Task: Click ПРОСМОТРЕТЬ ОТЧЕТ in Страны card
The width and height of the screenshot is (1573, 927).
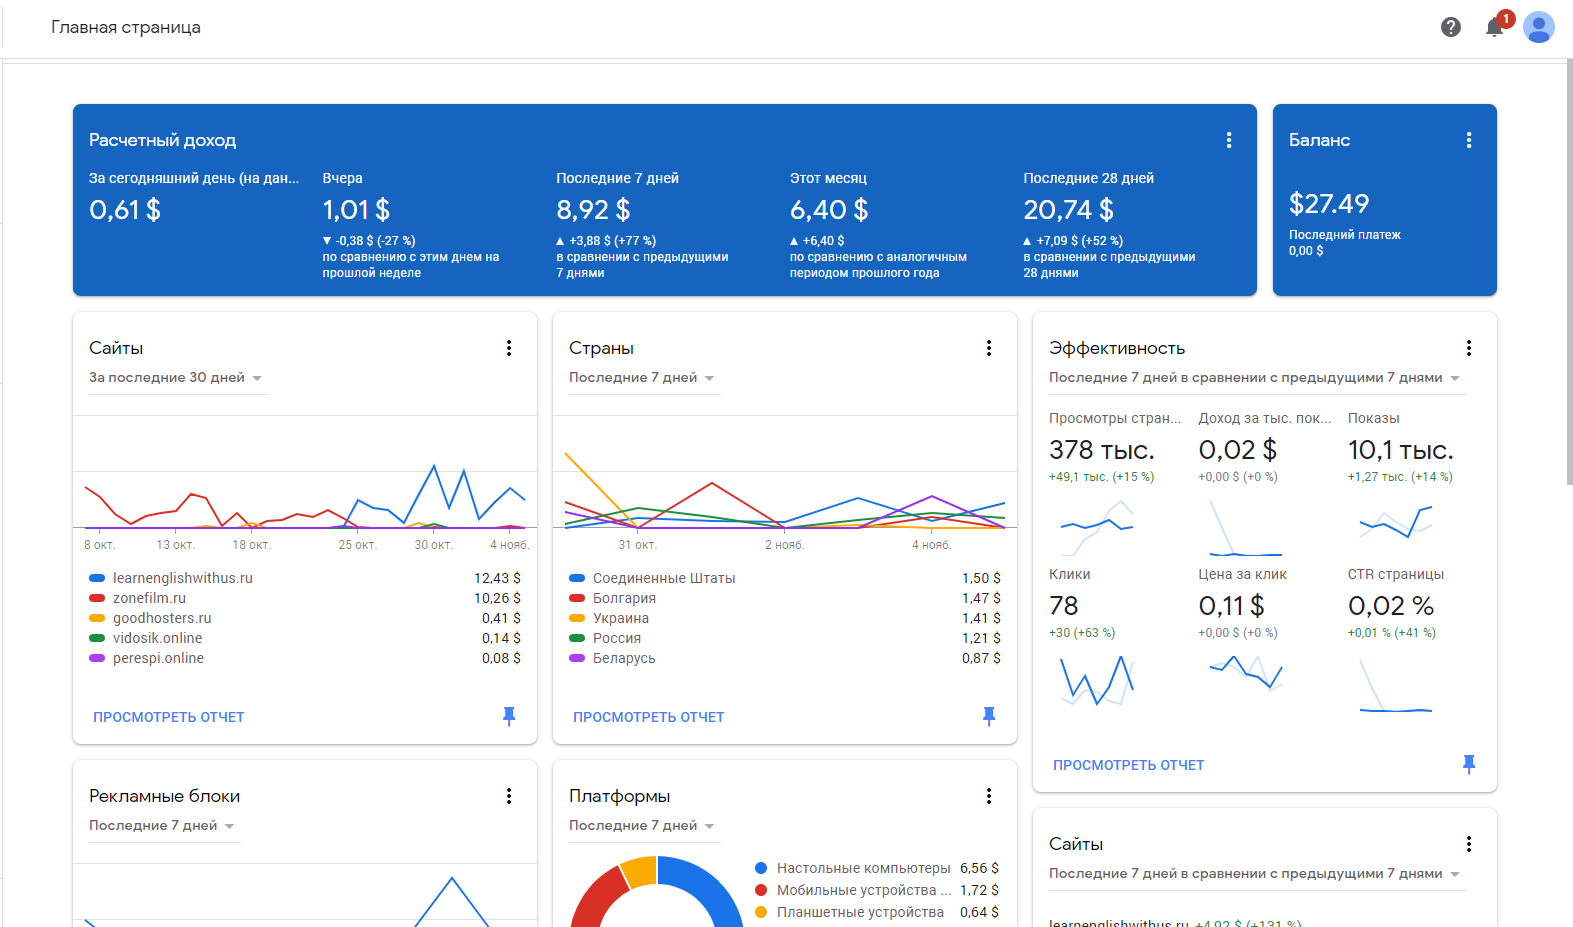Action: coord(649,717)
